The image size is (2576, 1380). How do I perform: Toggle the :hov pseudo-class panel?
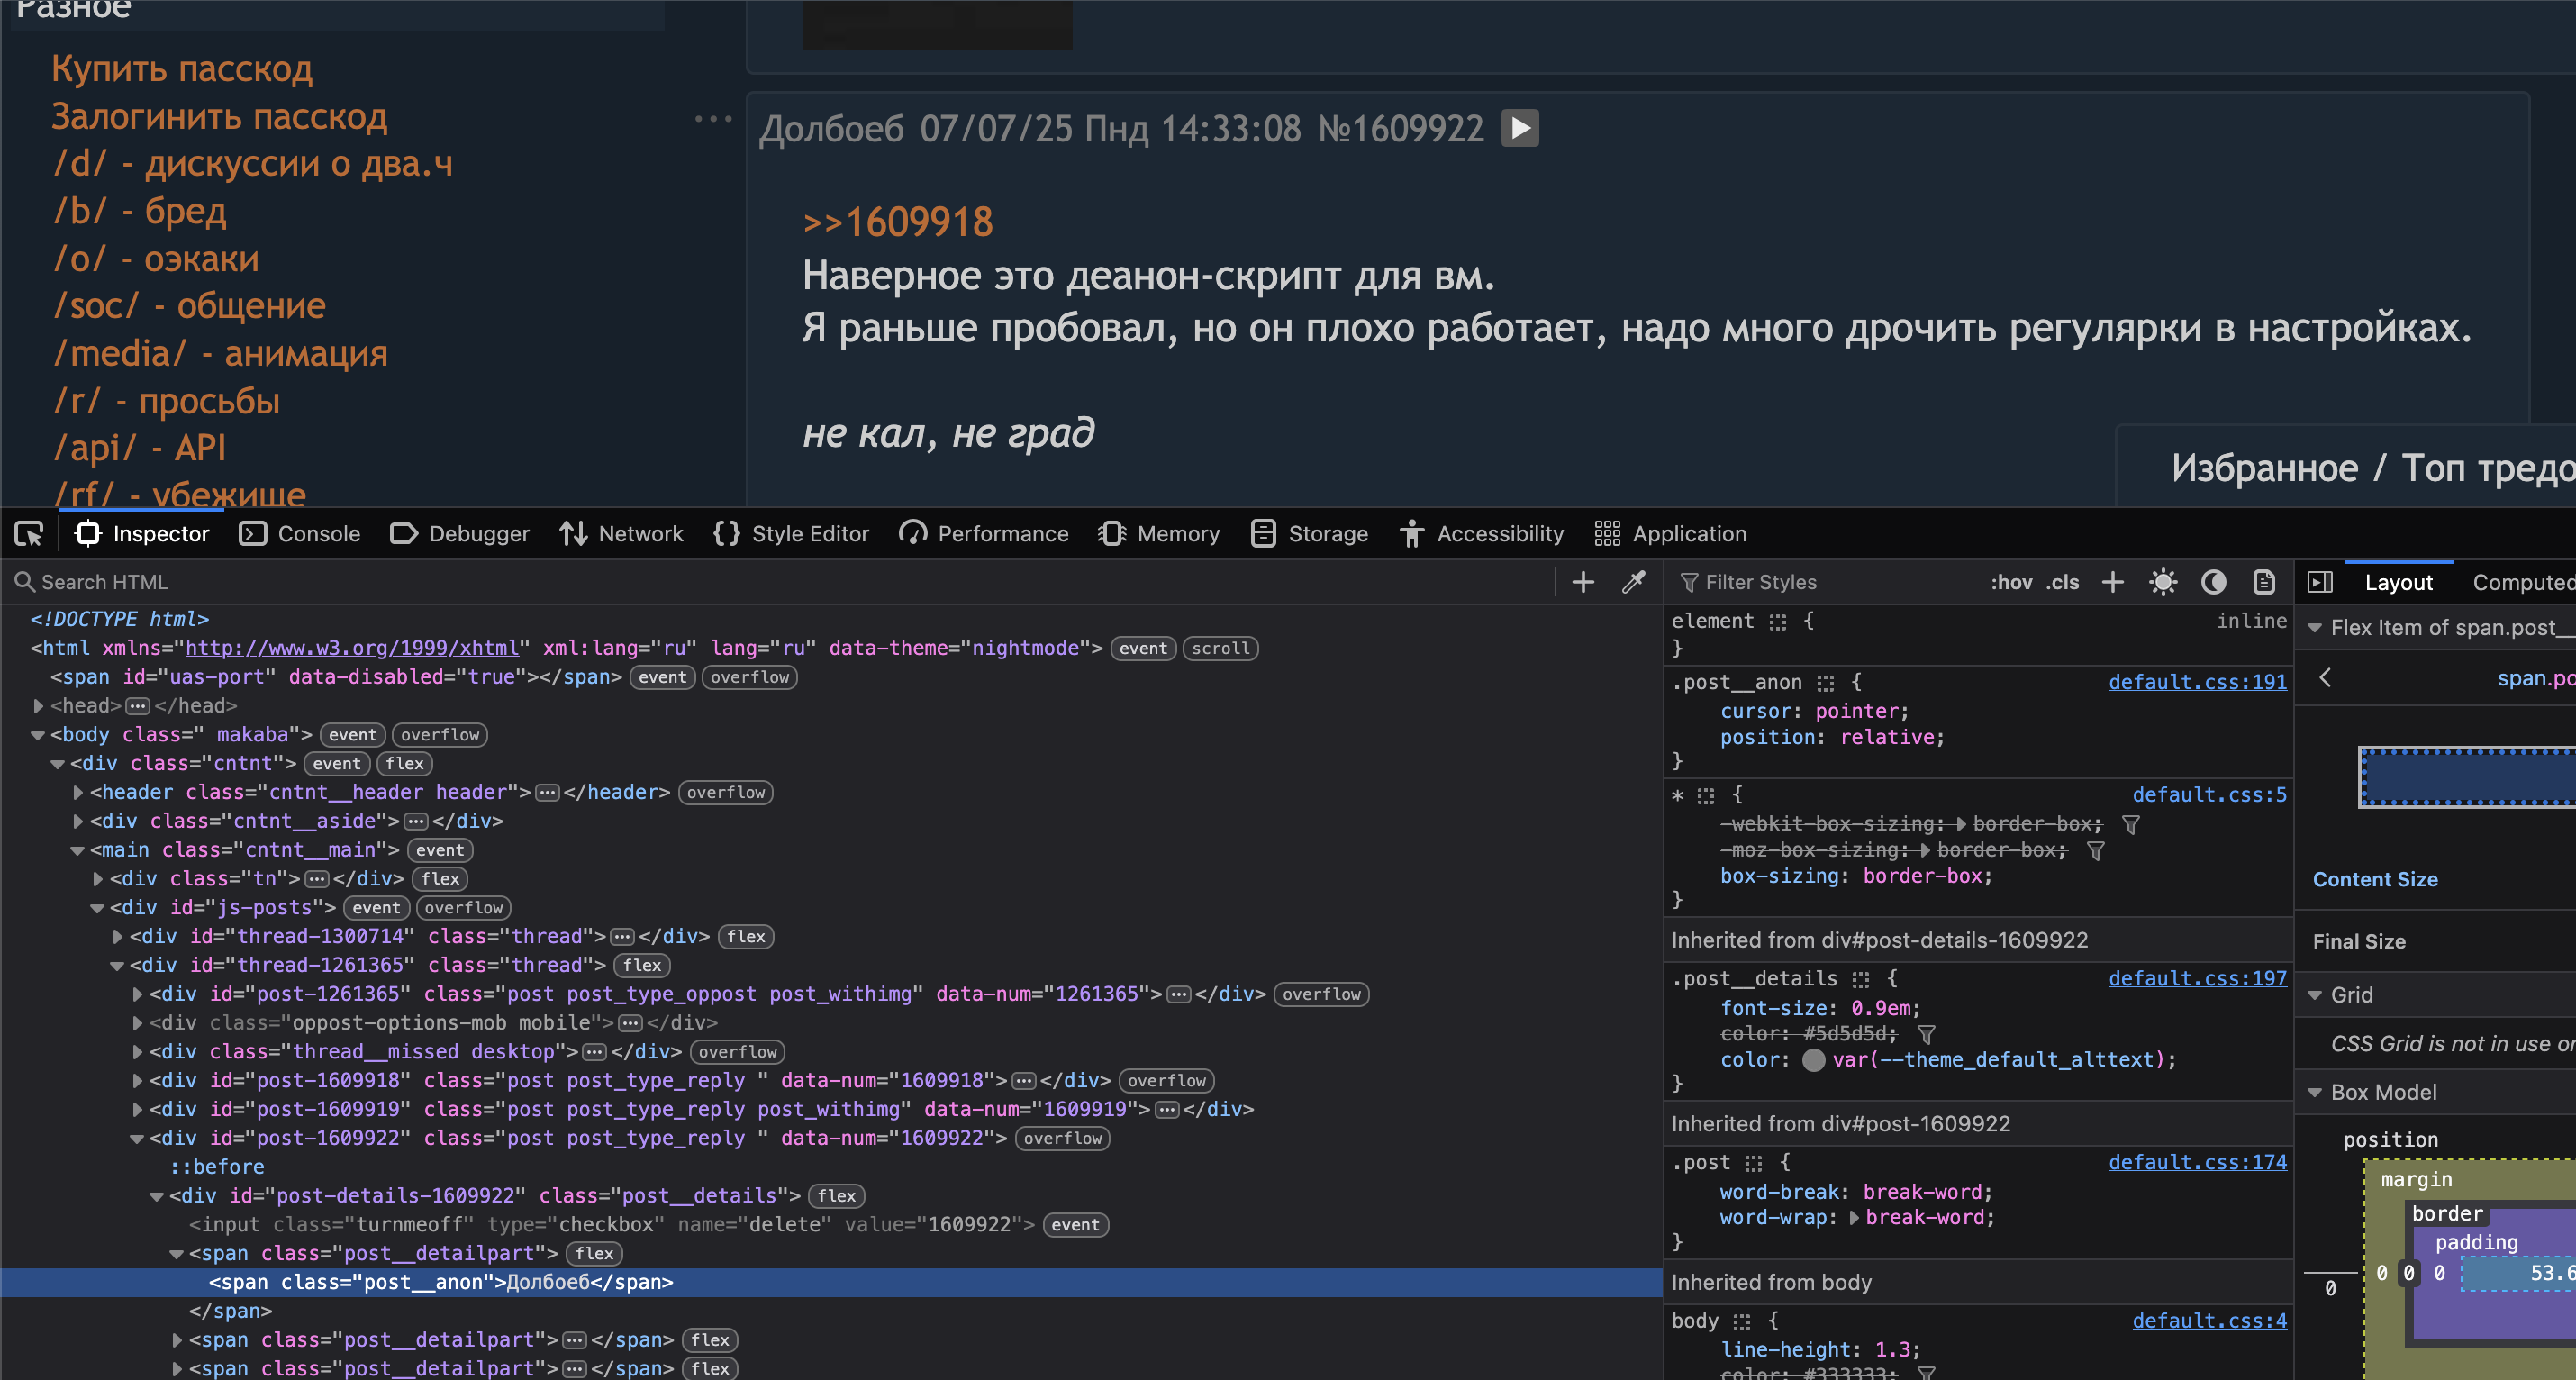coord(2010,582)
